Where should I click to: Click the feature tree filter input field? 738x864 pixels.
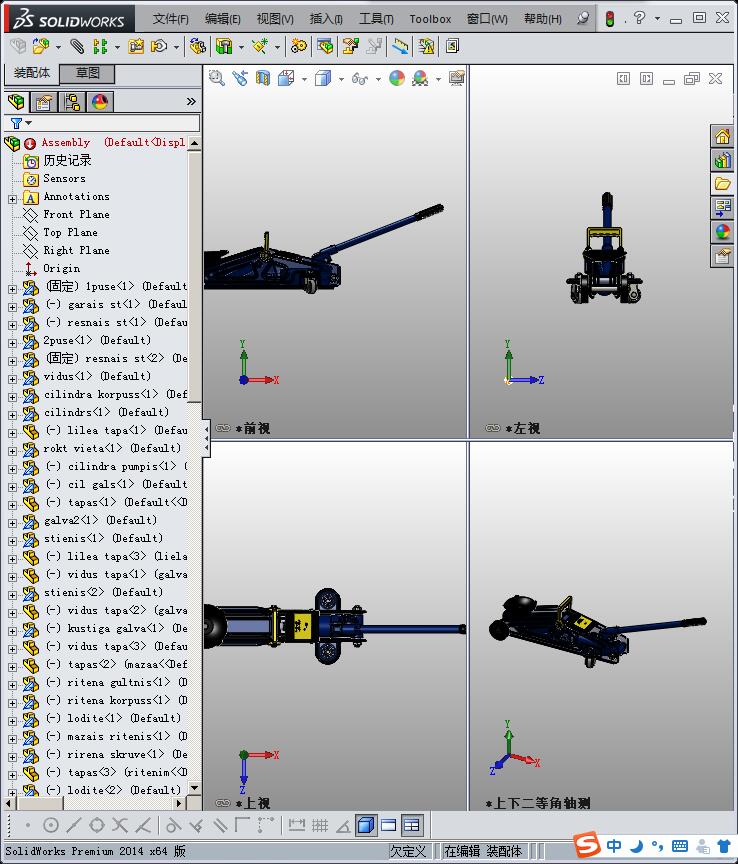(102, 123)
